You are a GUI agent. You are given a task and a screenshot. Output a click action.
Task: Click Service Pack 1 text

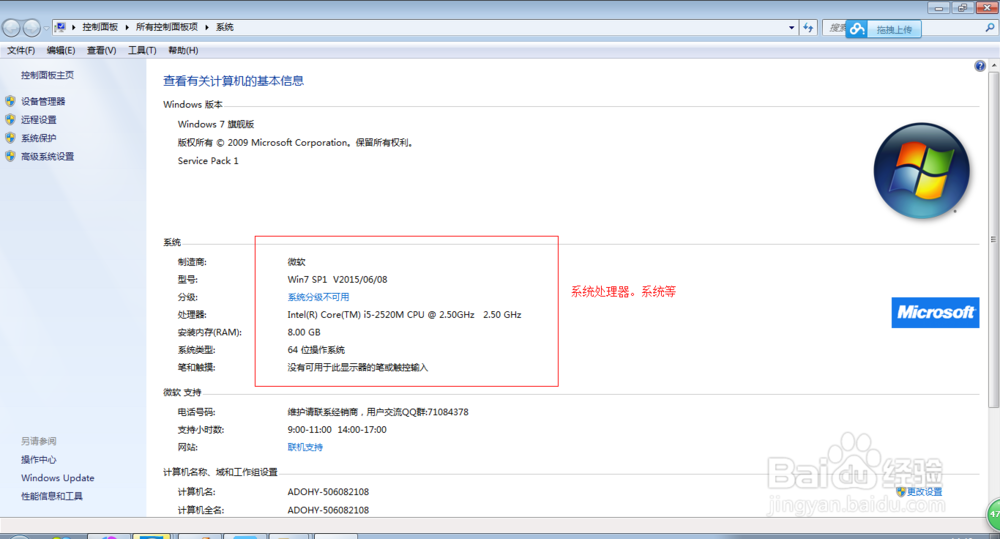pos(208,161)
